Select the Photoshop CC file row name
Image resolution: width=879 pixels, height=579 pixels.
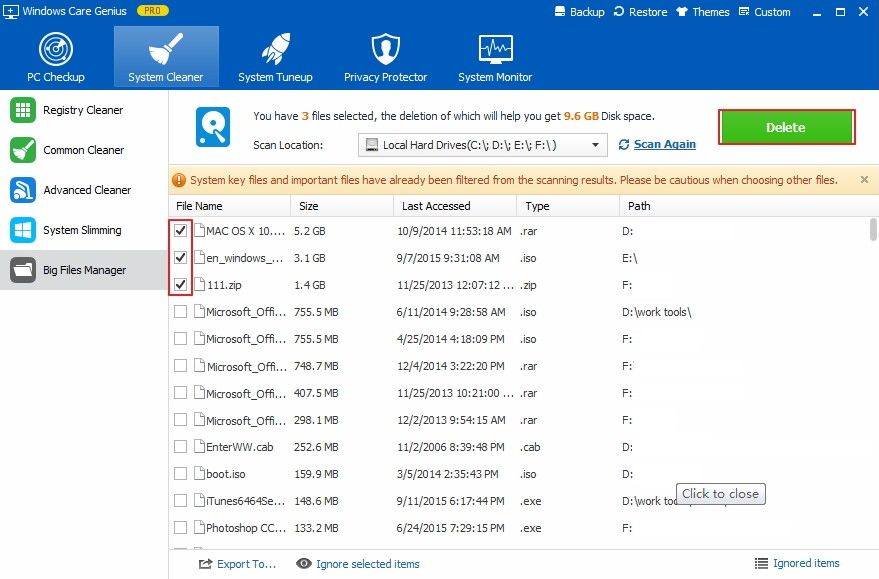(246, 528)
